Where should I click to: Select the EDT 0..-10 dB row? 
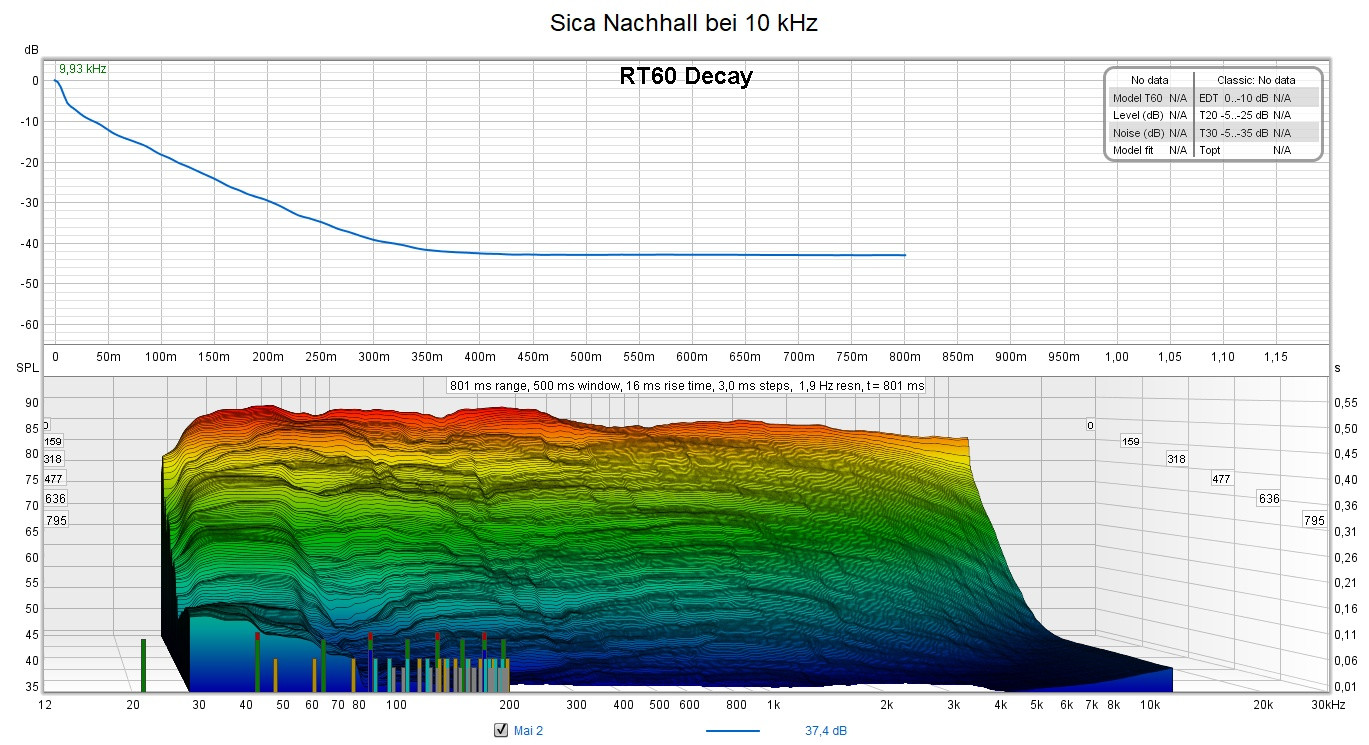(1256, 98)
